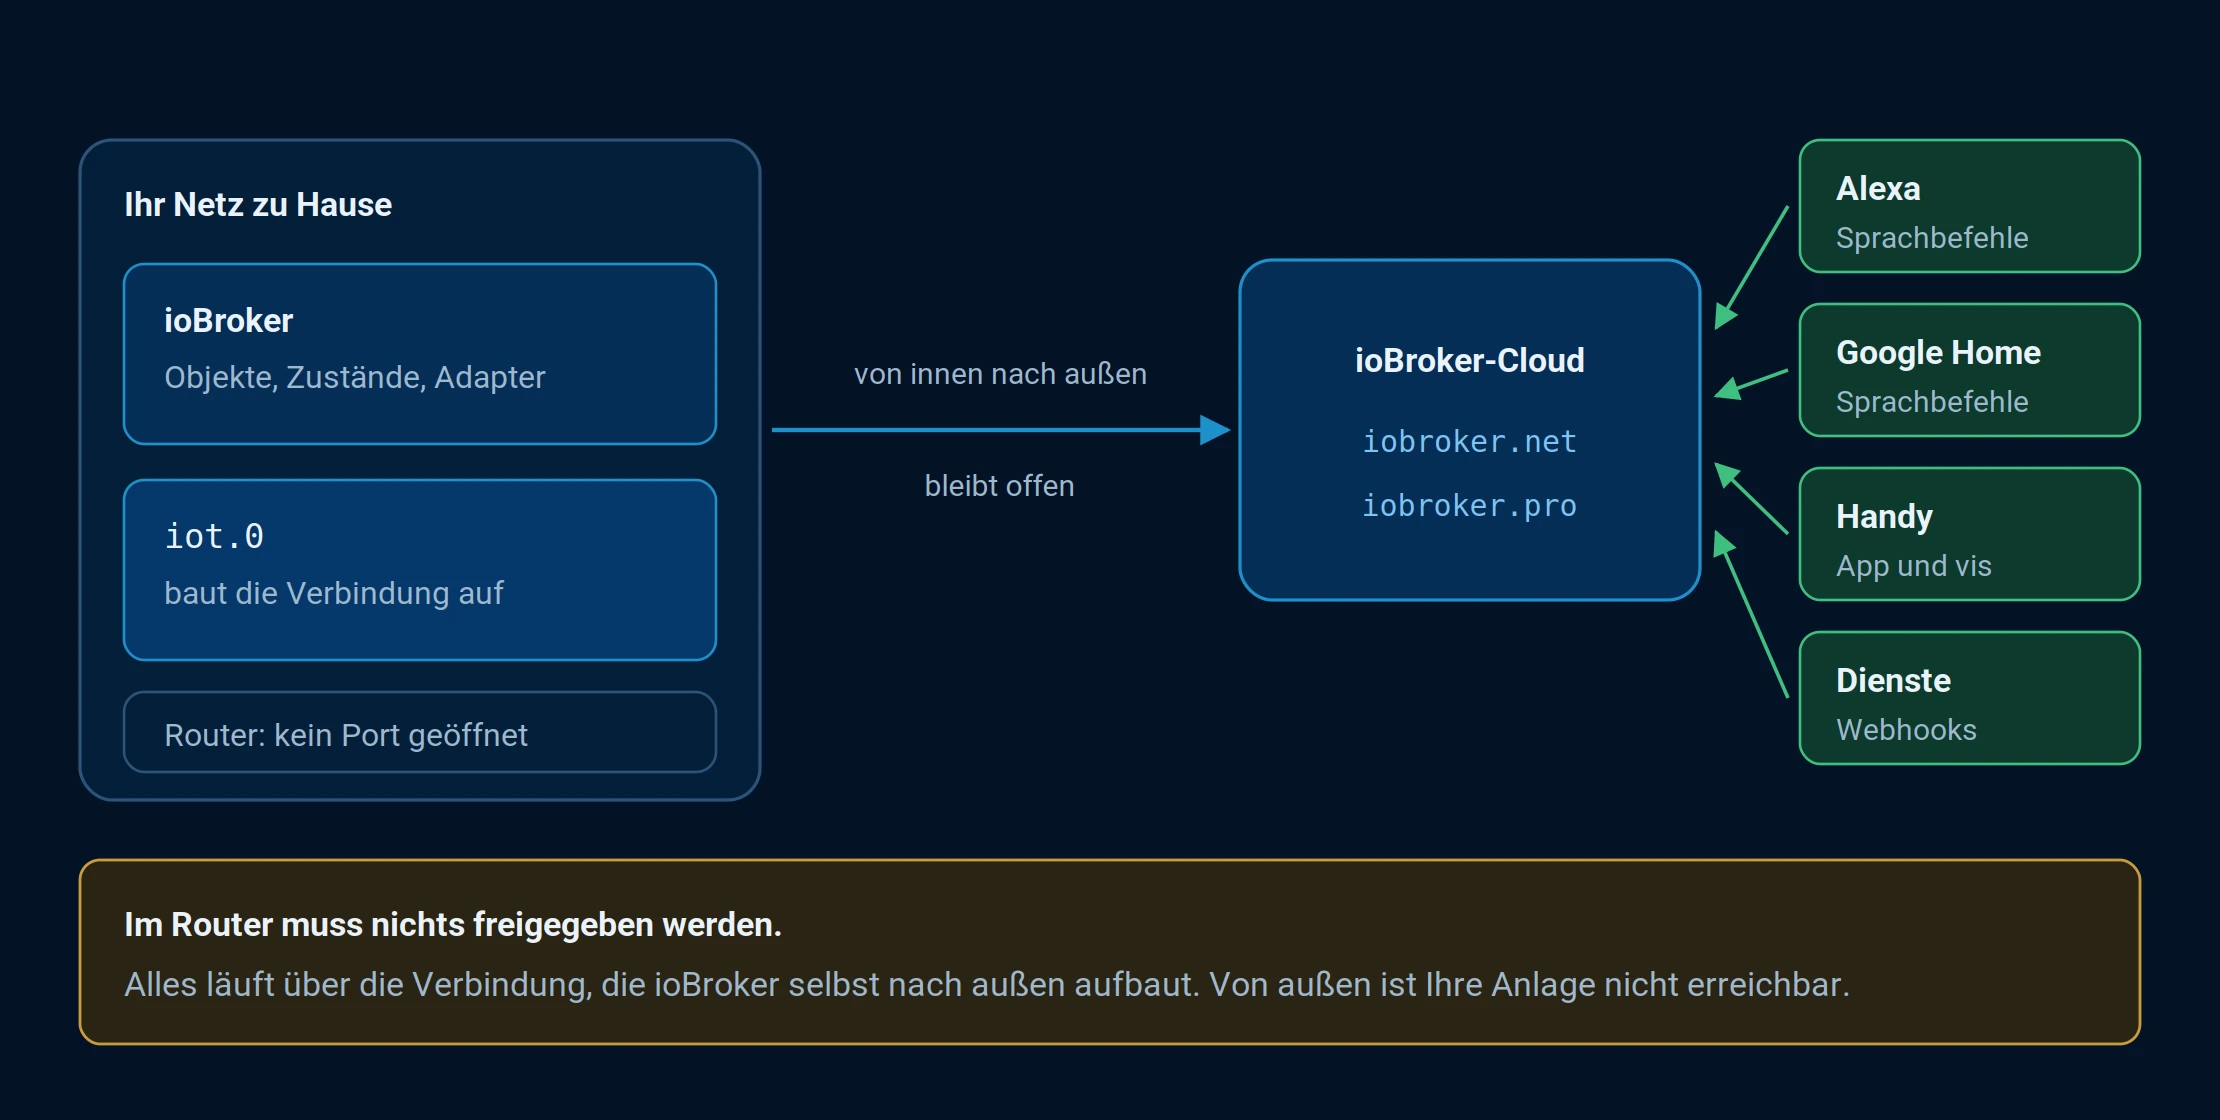Image resolution: width=2220 pixels, height=1120 pixels.
Task: Click the 'Ihr Netz zu Hause' heading
Action: [258, 205]
